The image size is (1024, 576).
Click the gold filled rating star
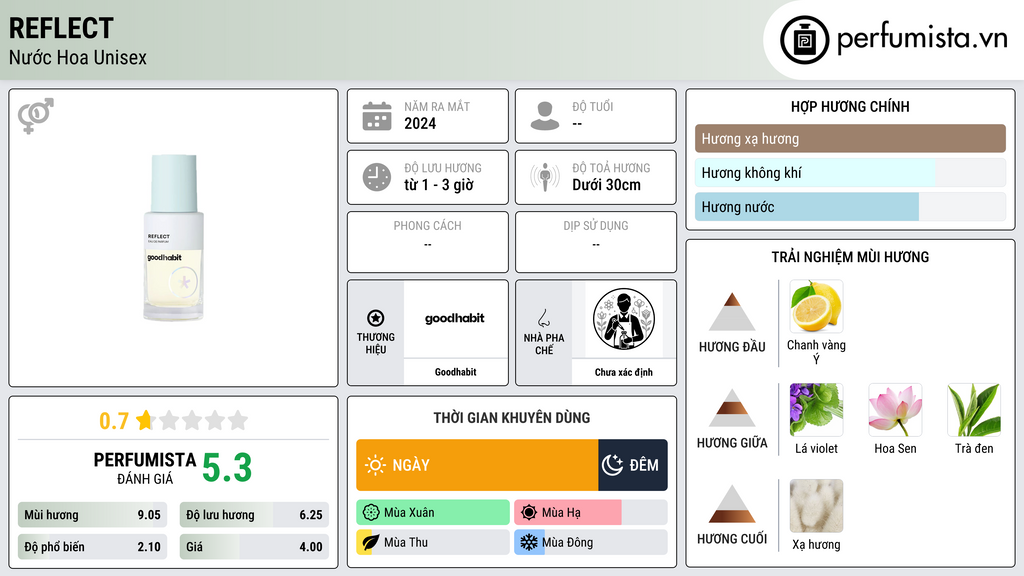click(x=145, y=420)
